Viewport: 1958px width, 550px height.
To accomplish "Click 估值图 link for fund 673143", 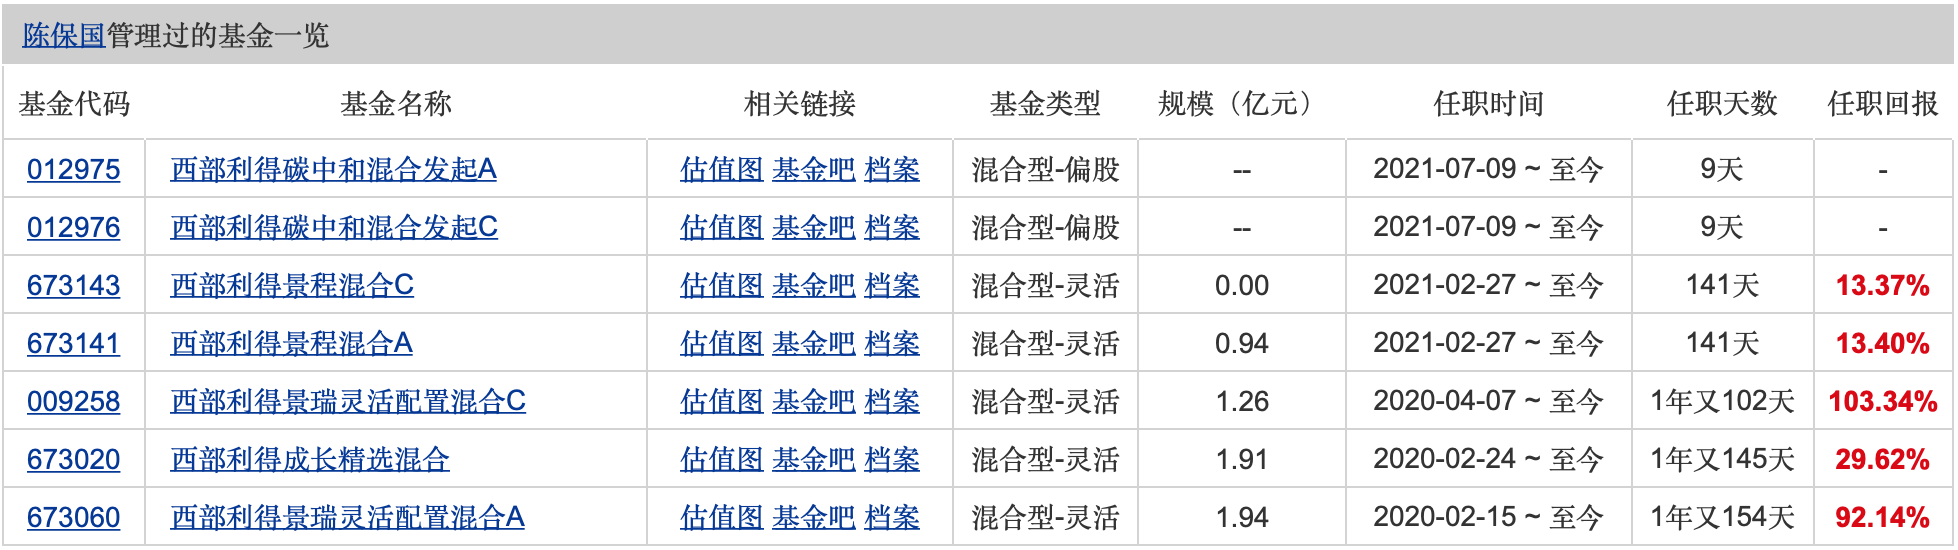I will (722, 285).
